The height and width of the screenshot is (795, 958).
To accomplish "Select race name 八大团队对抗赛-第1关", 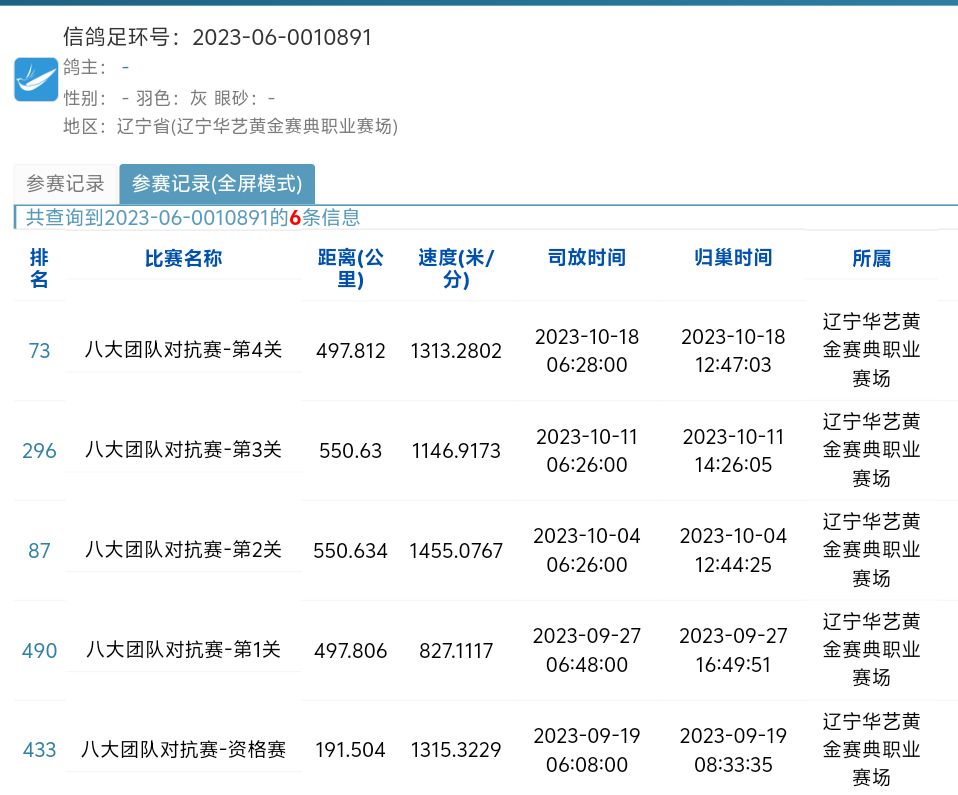I will (x=183, y=649).
